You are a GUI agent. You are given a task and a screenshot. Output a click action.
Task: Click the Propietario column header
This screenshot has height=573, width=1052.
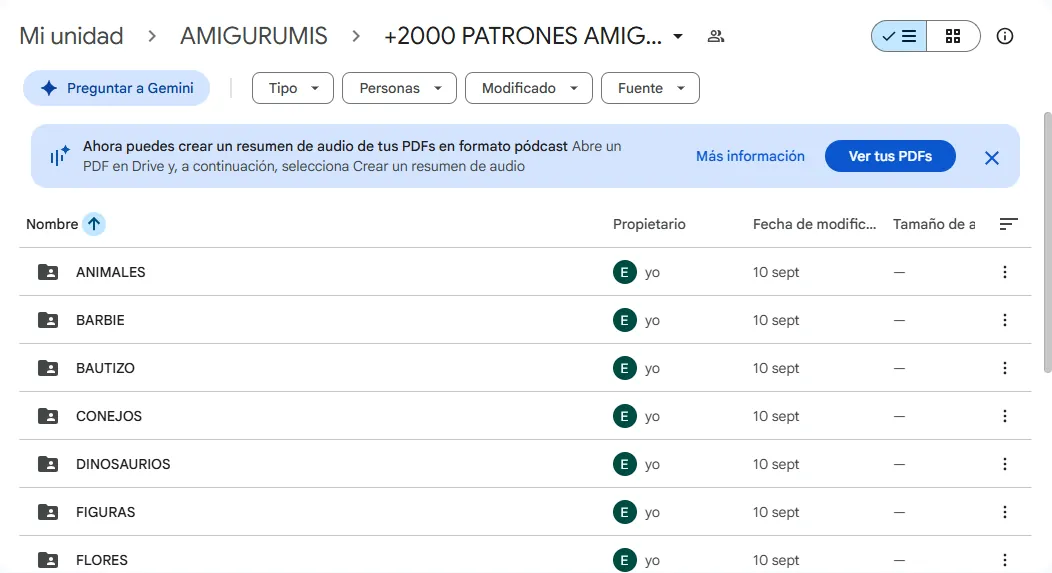tap(649, 224)
